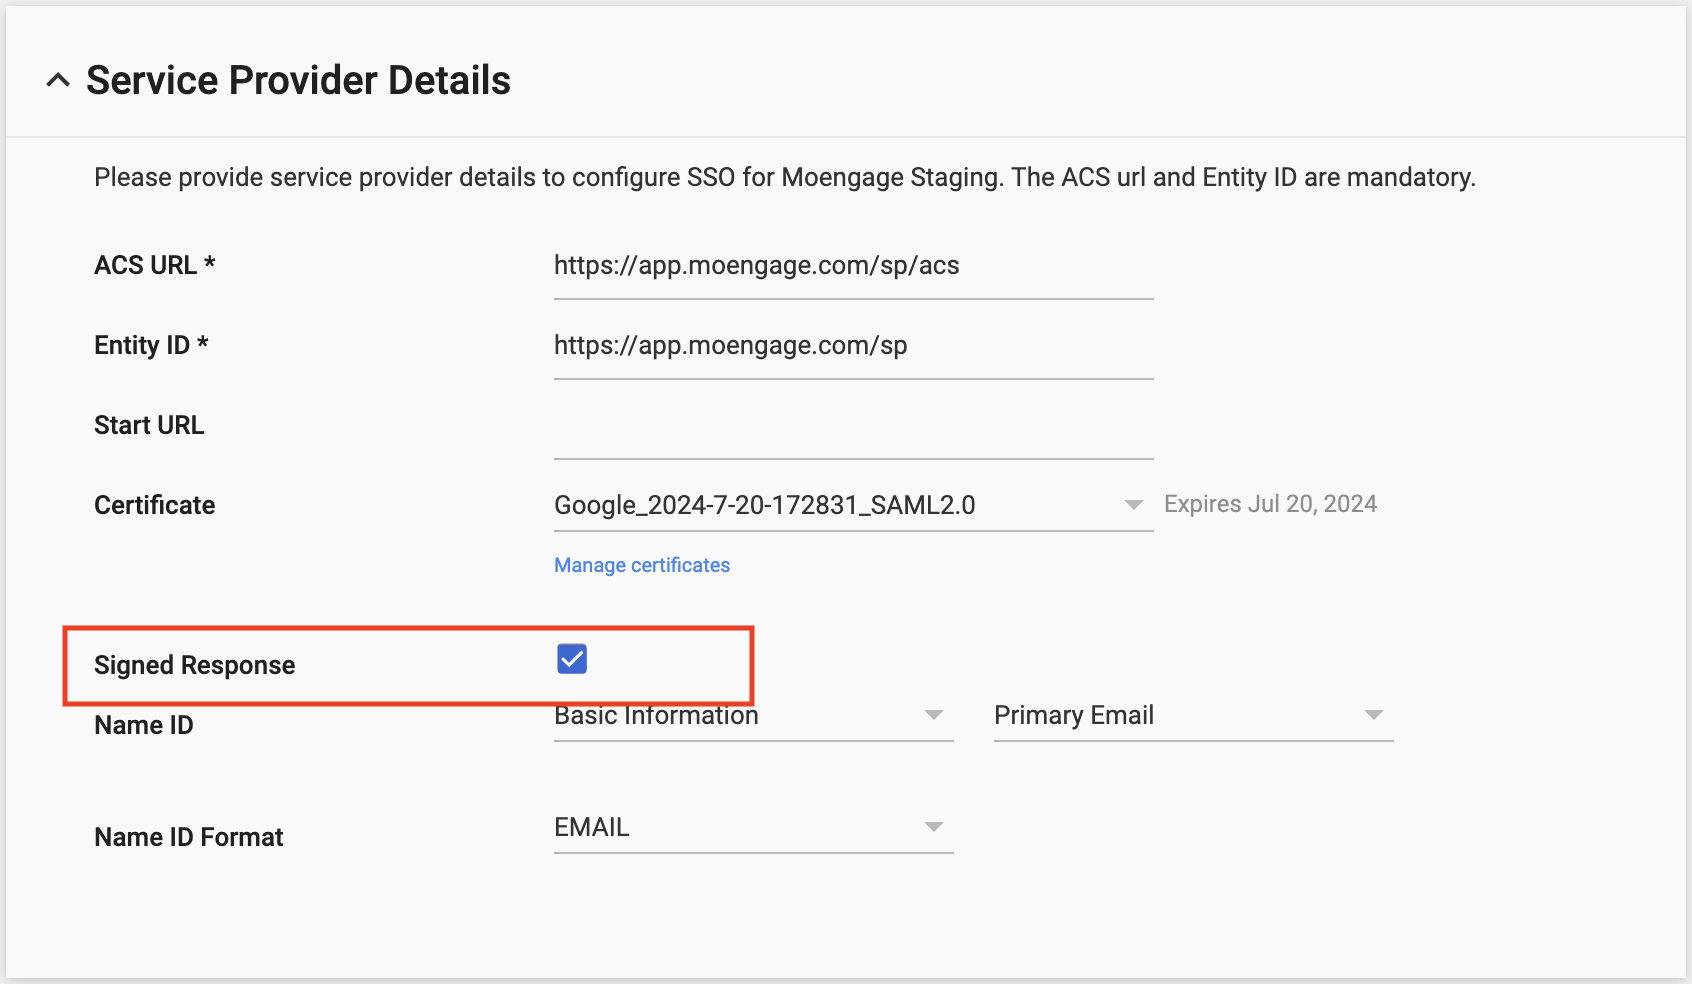Click the Manage certificates link
This screenshot has width=1692, height=984.
(641, 564)
